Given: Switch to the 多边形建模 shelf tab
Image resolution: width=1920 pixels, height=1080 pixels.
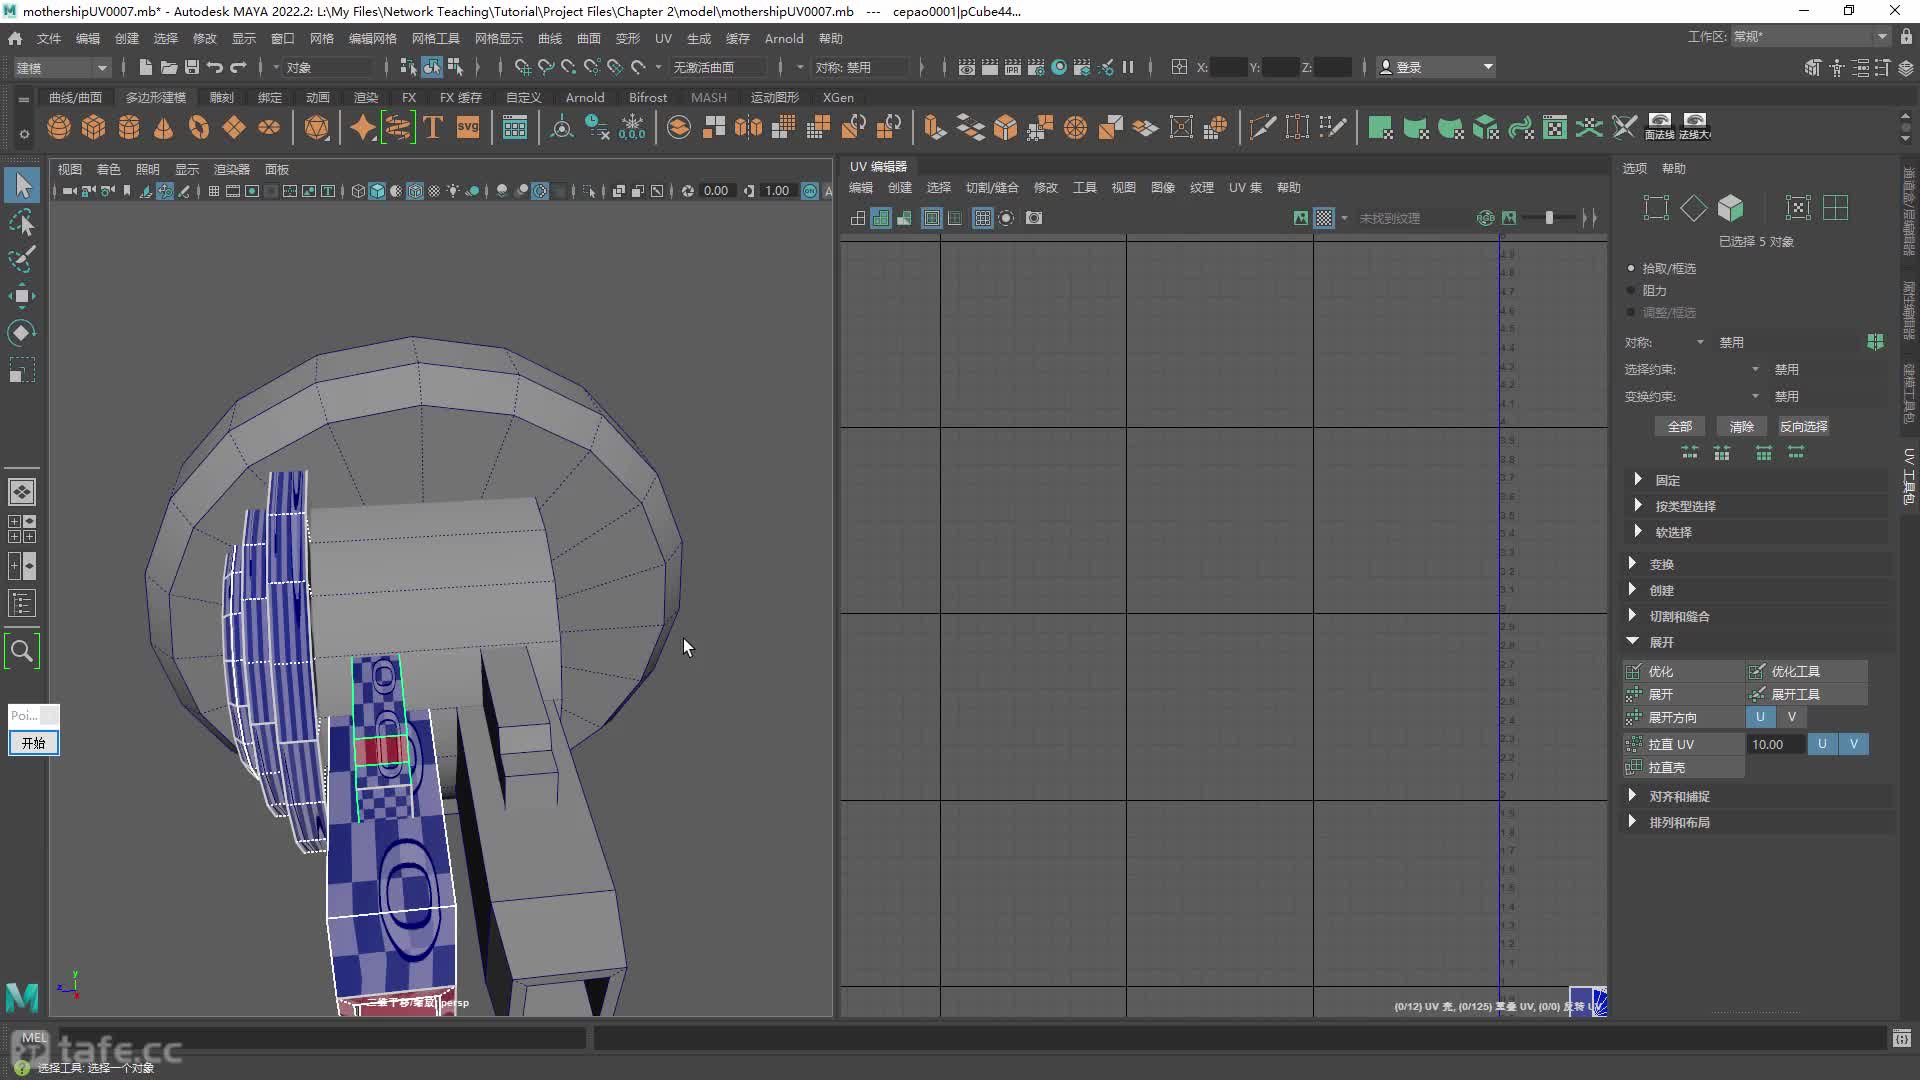Looking at the screenshot, I should 156,97.
